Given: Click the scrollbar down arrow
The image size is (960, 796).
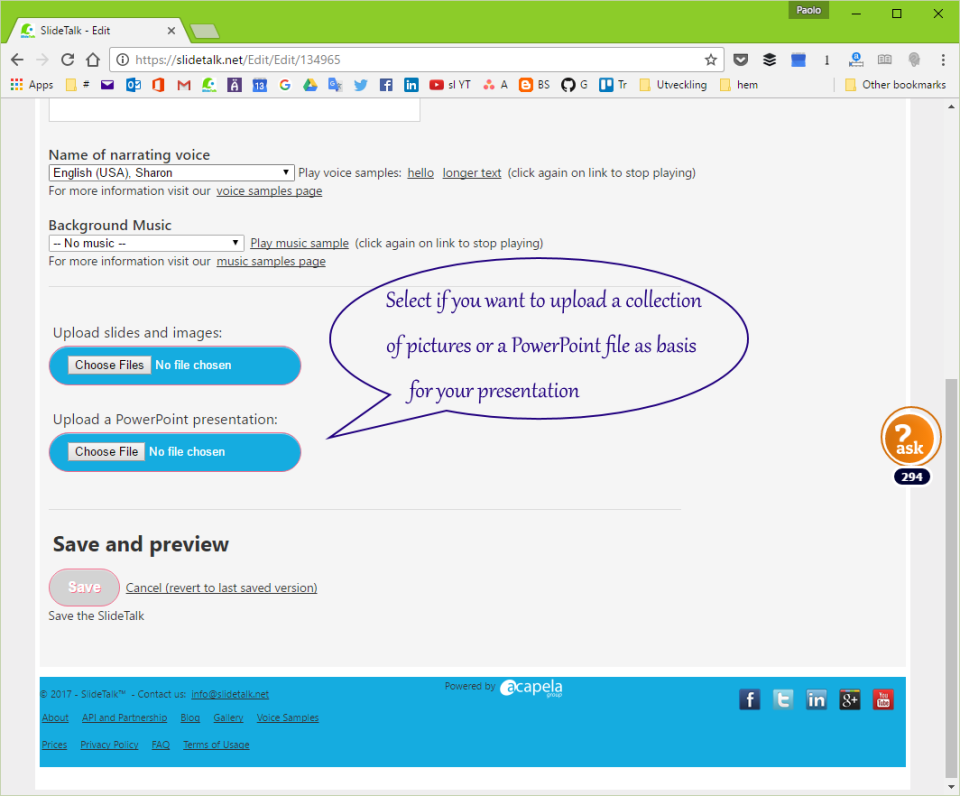Looking at the screenshot, I should tap(951, 787).
